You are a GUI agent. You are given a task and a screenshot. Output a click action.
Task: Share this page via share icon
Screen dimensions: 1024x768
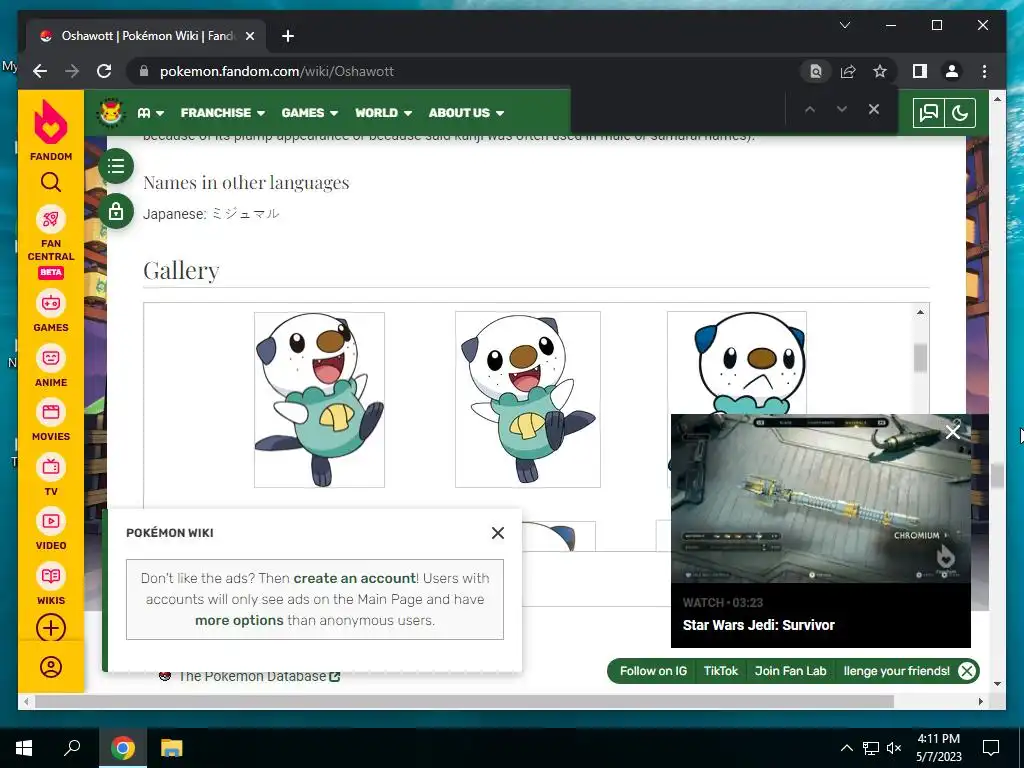[x=848, y=71]
